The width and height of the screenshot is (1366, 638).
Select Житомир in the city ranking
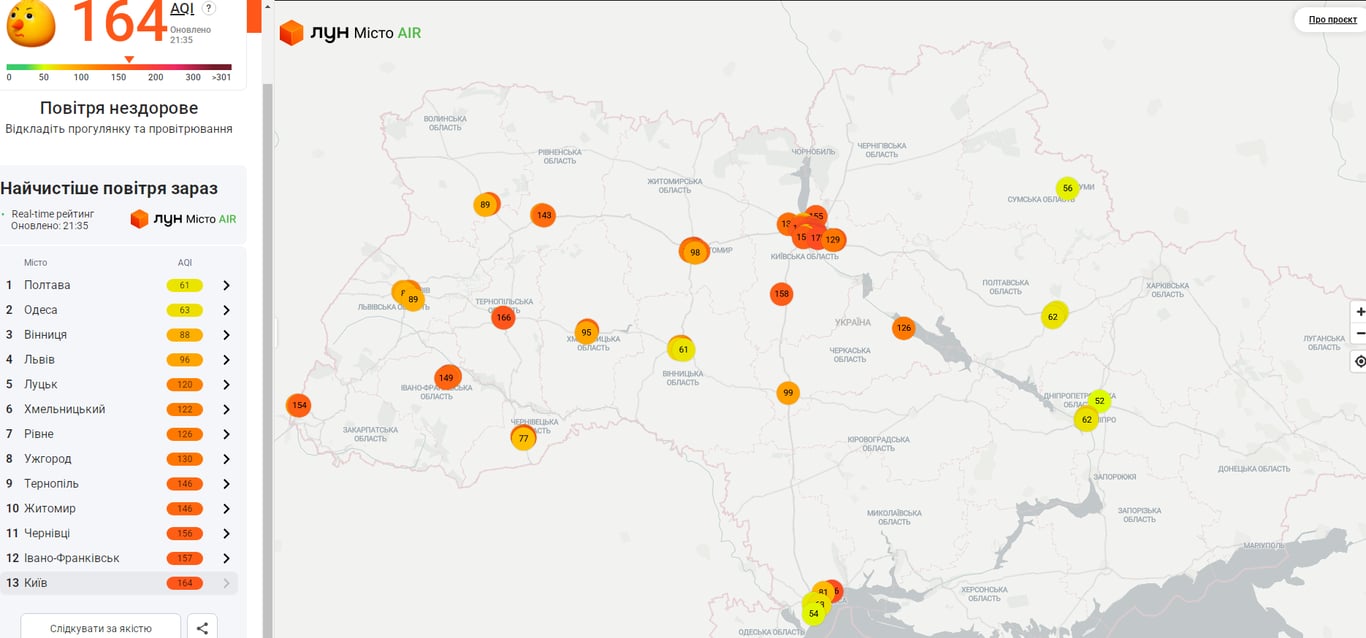(x=50, y=509)
